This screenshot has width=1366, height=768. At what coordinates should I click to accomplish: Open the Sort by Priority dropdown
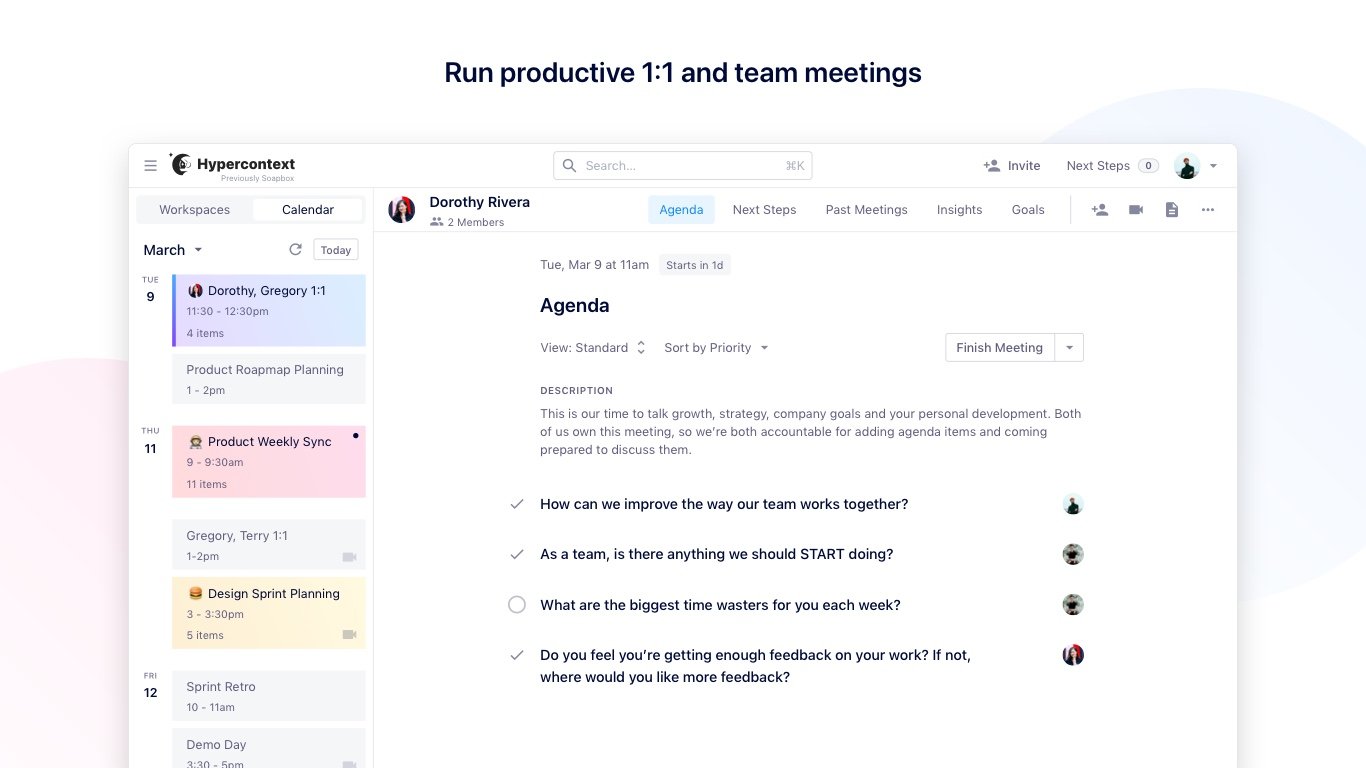pos(717,348)
